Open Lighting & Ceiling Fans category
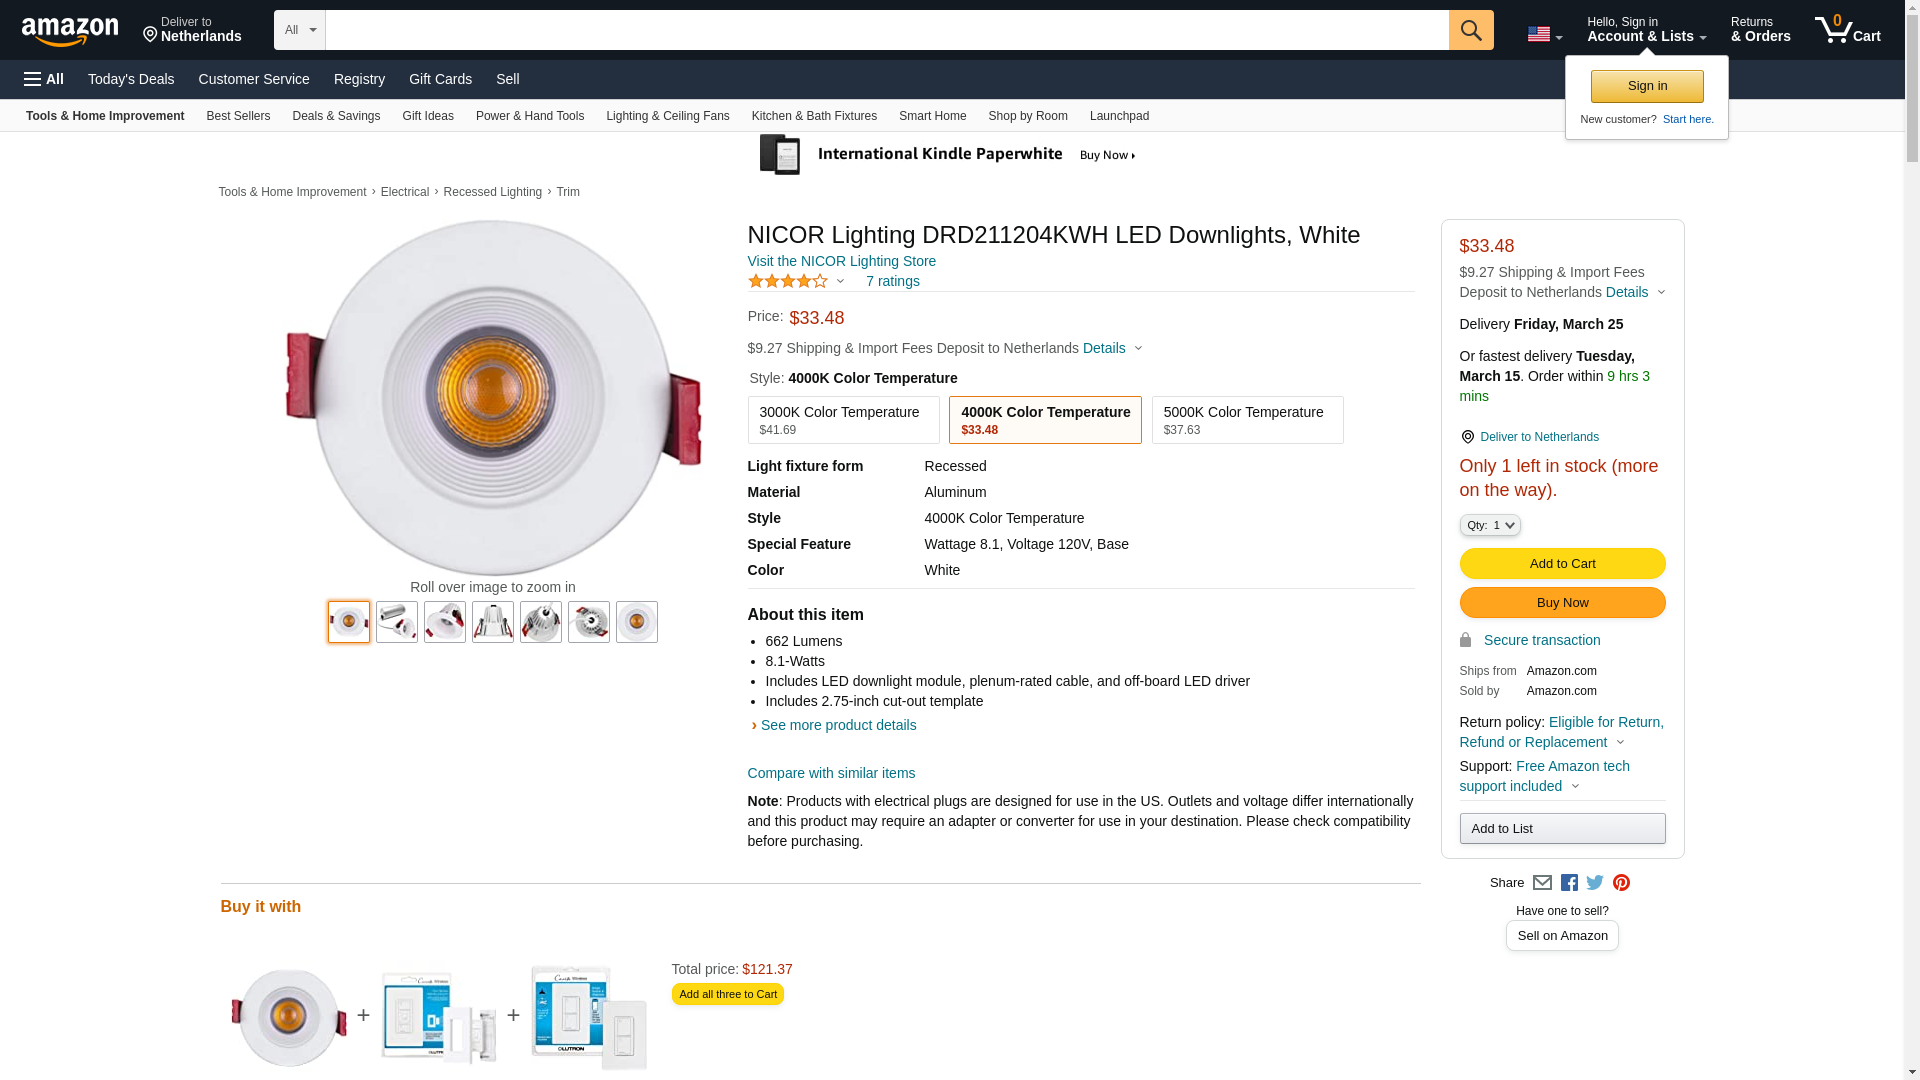This screenshot has width=1920, height=1080. (x=667, y=116)
